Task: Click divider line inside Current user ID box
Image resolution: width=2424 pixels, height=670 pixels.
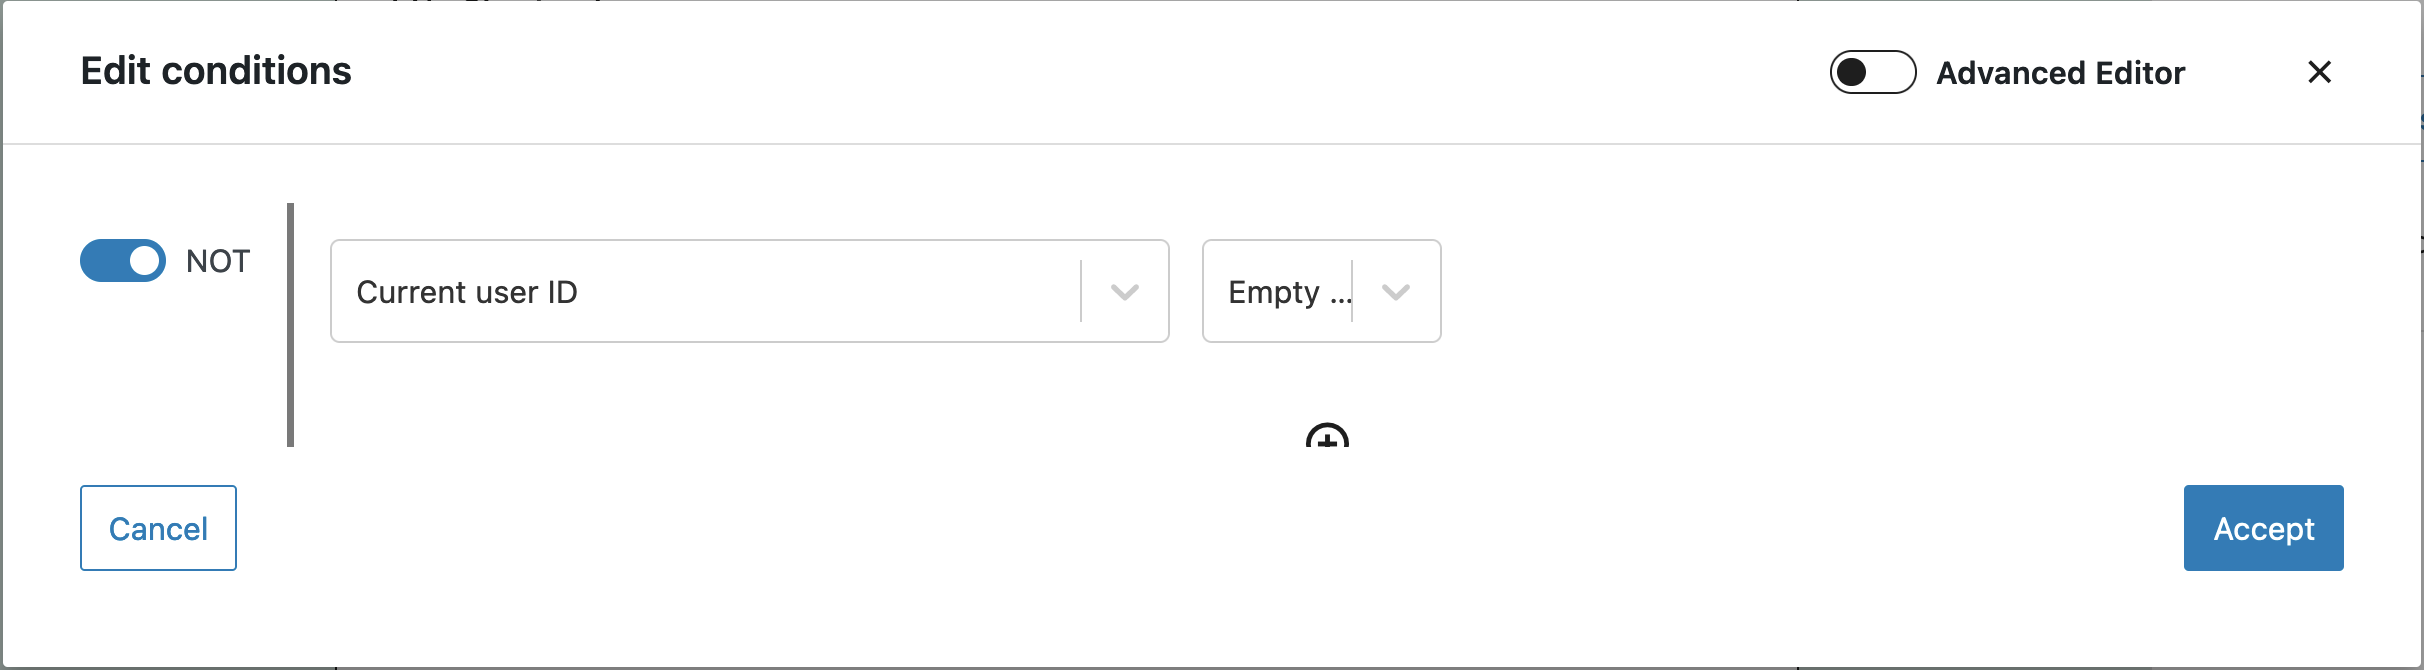Action: [x=1081, y=291]
